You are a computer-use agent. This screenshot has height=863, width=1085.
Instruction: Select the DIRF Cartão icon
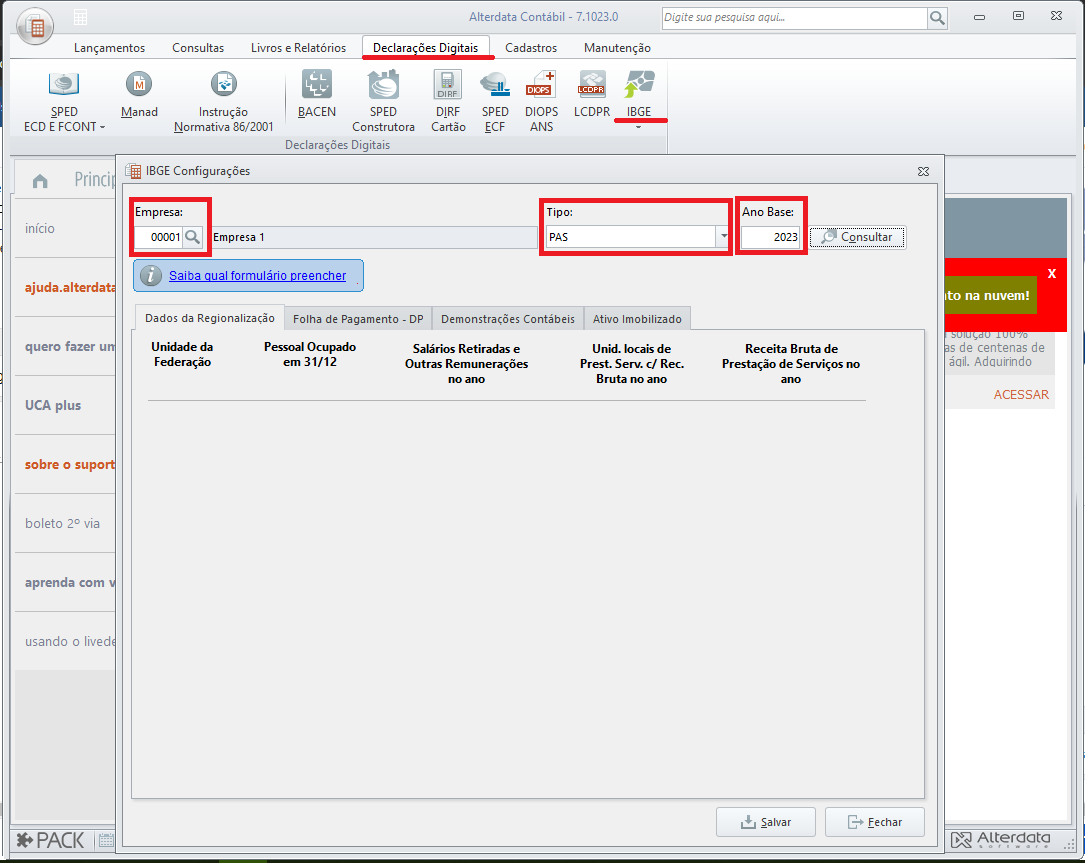(x=448, y=101)
